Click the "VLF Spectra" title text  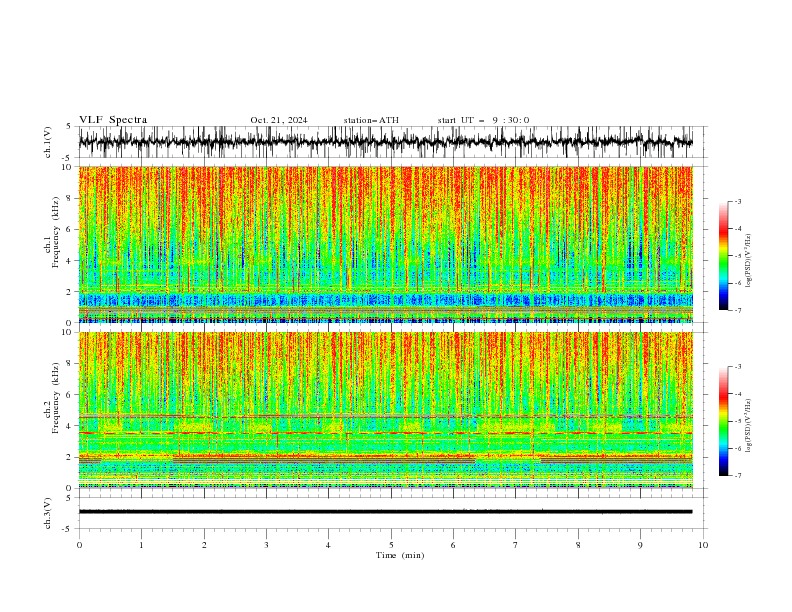click(113, 120)
